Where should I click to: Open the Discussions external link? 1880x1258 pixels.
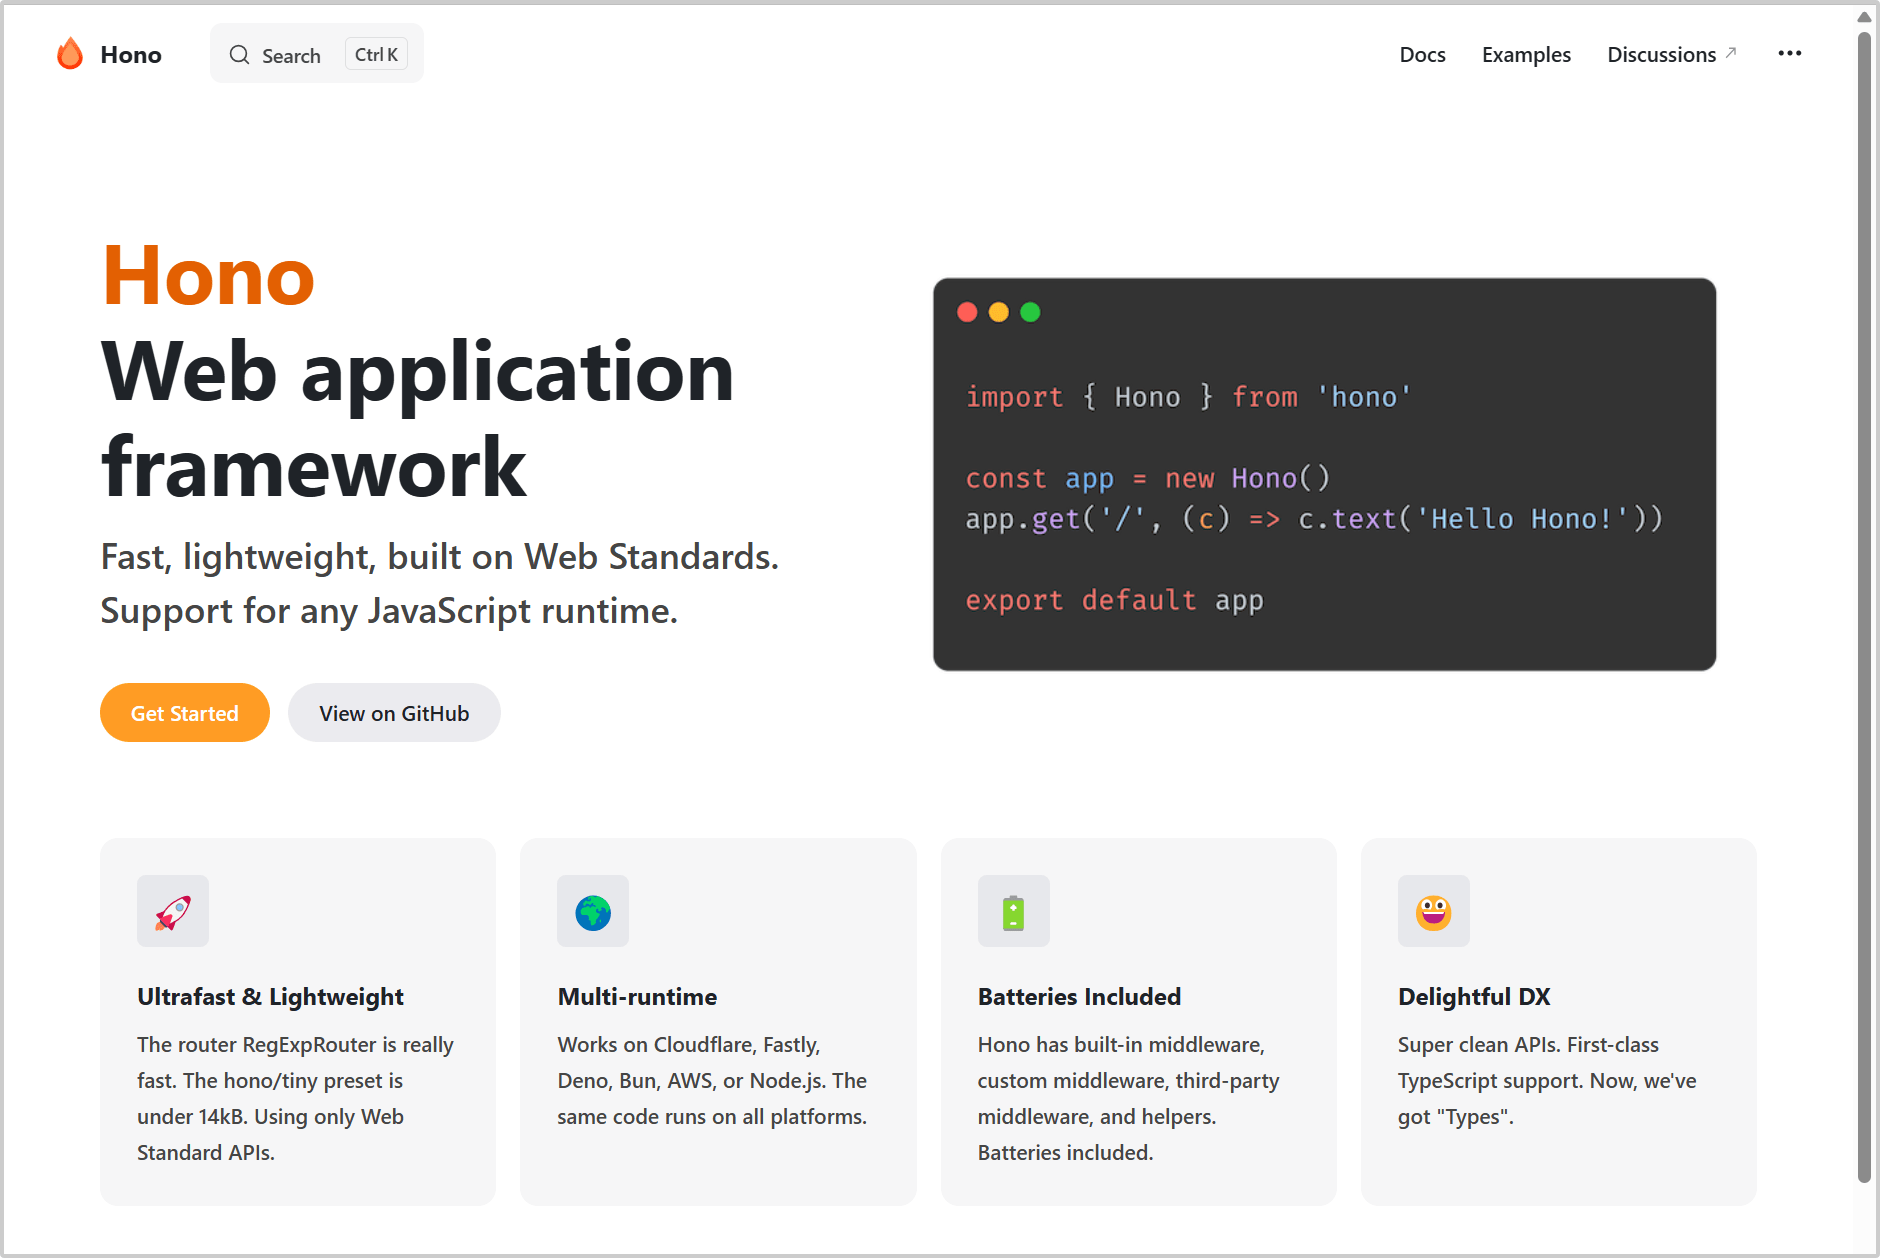(x=1671, y=55)
